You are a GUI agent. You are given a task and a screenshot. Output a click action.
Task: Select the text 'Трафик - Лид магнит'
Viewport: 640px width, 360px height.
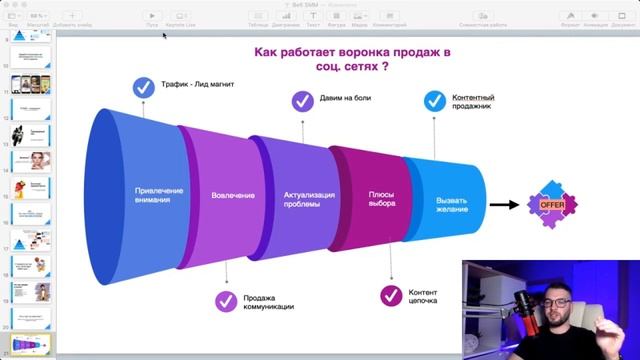click(x=198, y=84)
